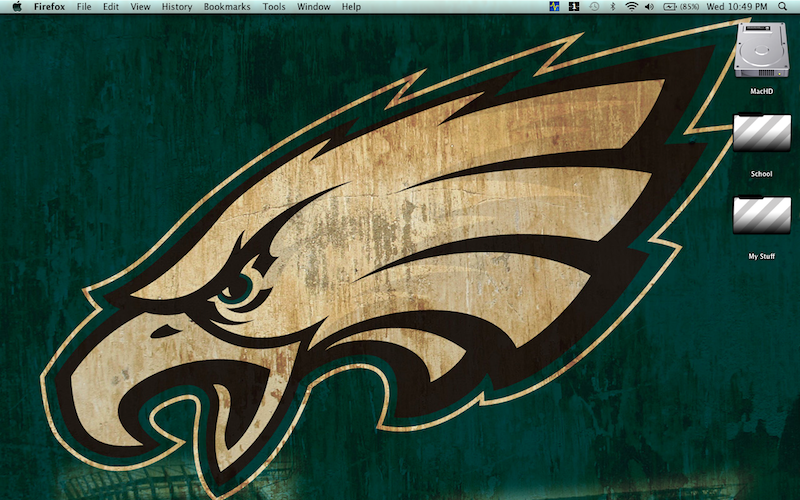Select the MacHD drive icon
800x500 pixels.
click(762, 50)
